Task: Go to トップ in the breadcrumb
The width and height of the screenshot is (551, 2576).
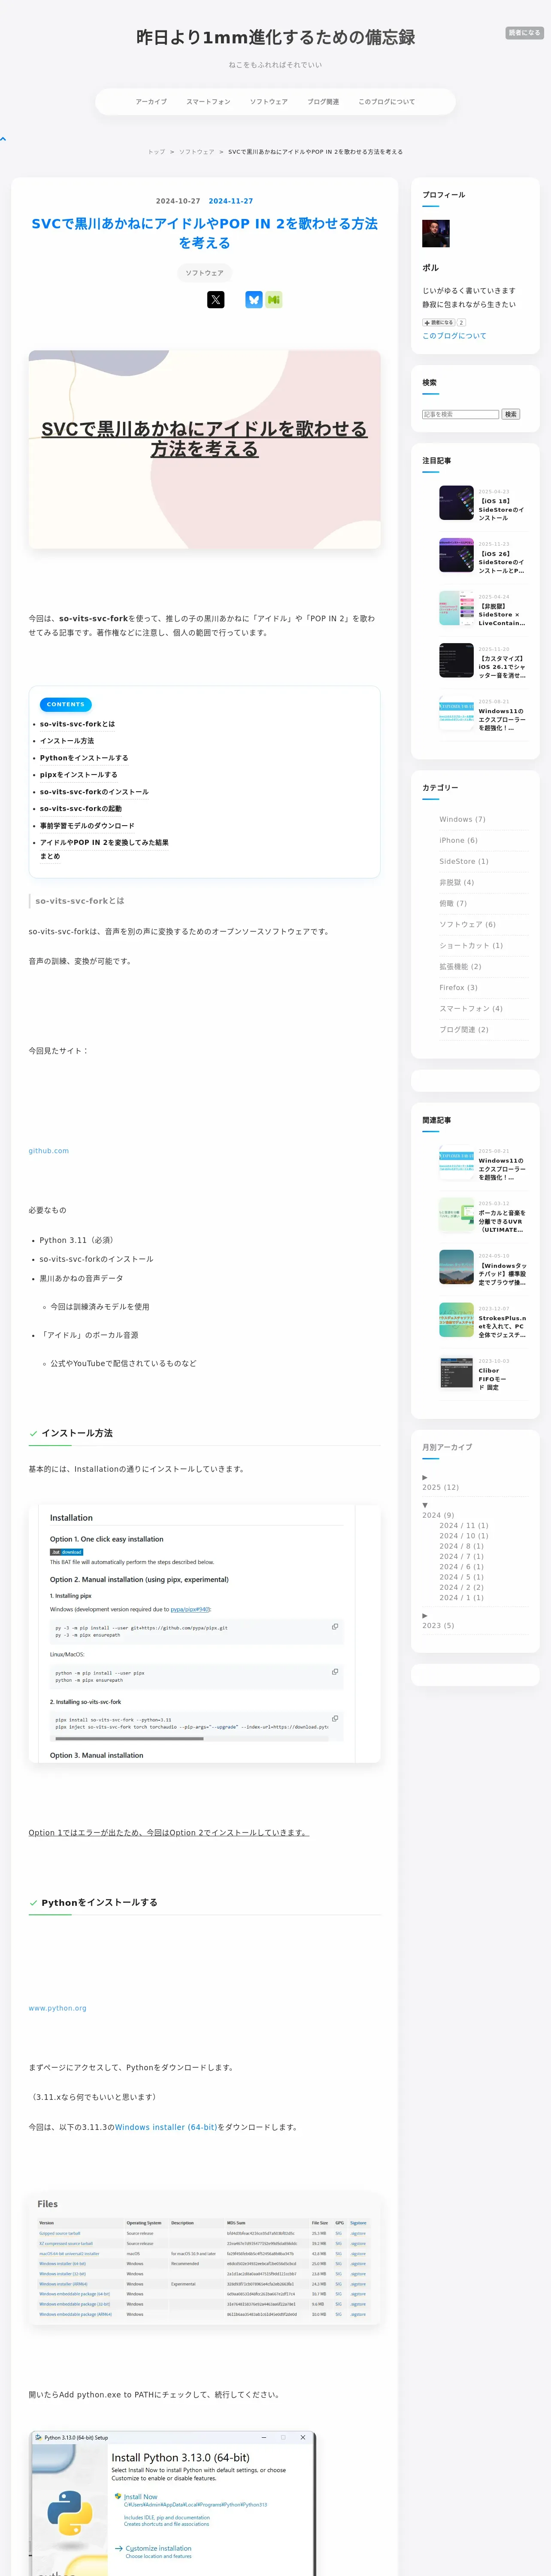Action: coord(156,152)
